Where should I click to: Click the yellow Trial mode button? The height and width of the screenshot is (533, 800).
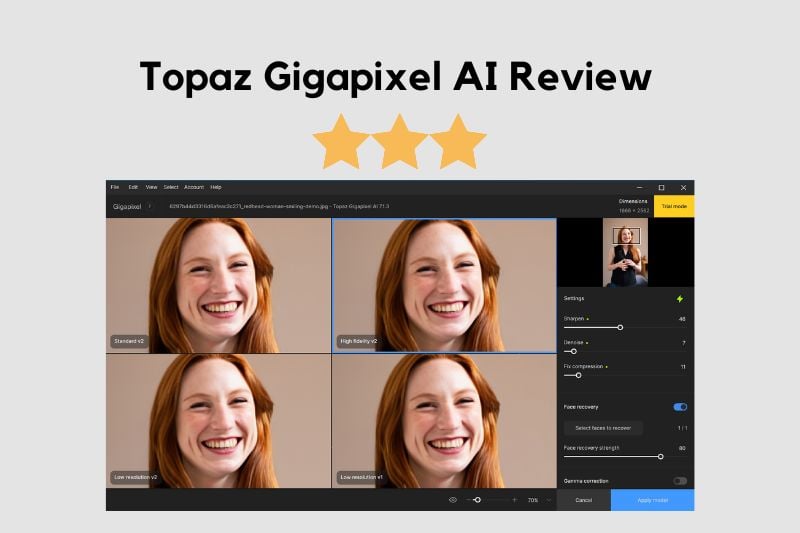click(x=674, y=207)
